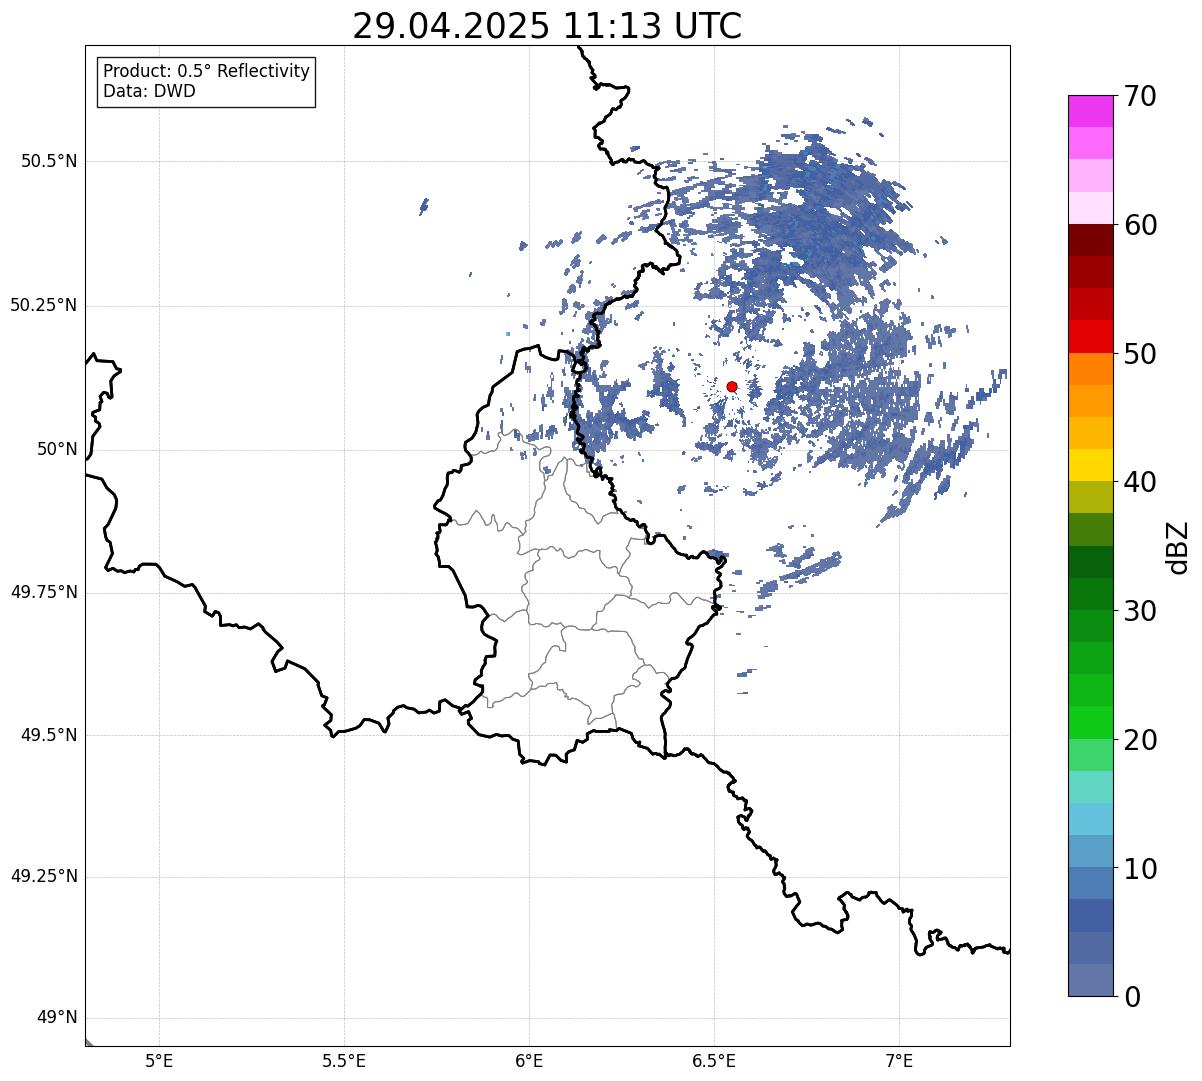Click the colorbar 60 tick label
This screenshot has height=1081, width=1202.
[1140, 225]
